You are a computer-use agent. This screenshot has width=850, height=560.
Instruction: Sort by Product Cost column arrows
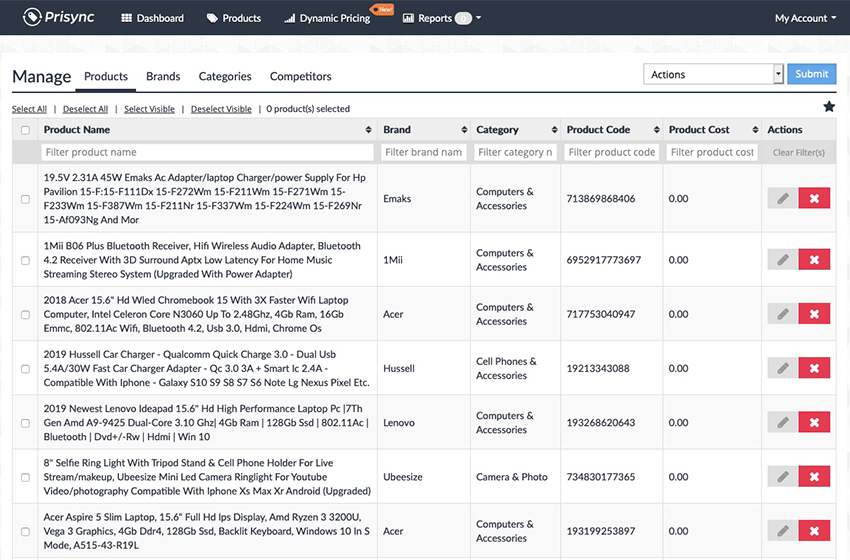755,130
